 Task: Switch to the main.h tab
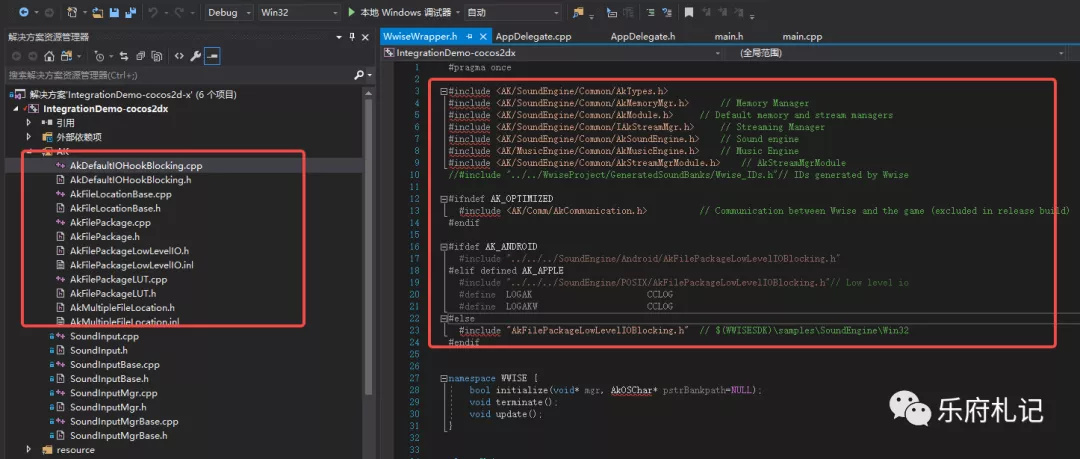tap(729, 37)
